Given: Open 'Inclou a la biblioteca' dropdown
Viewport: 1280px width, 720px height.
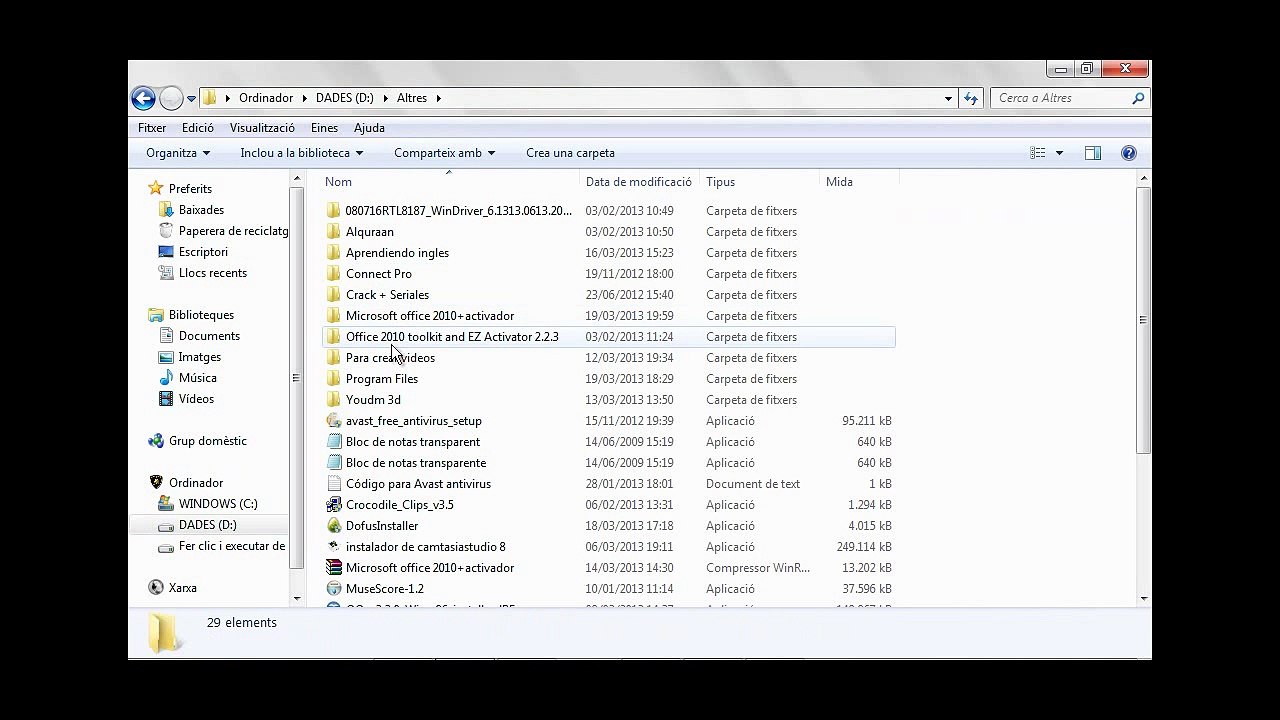Looking at the screenshot, I should click(x=302, y=153).
